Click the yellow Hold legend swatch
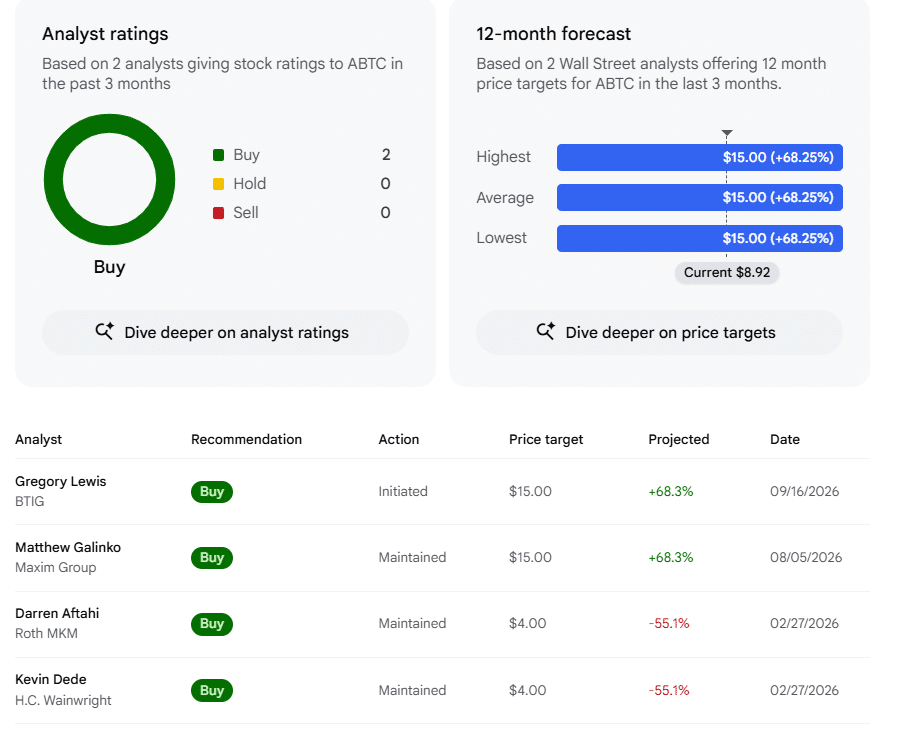Viewport: 901px width, 732px height. [218, 184]
